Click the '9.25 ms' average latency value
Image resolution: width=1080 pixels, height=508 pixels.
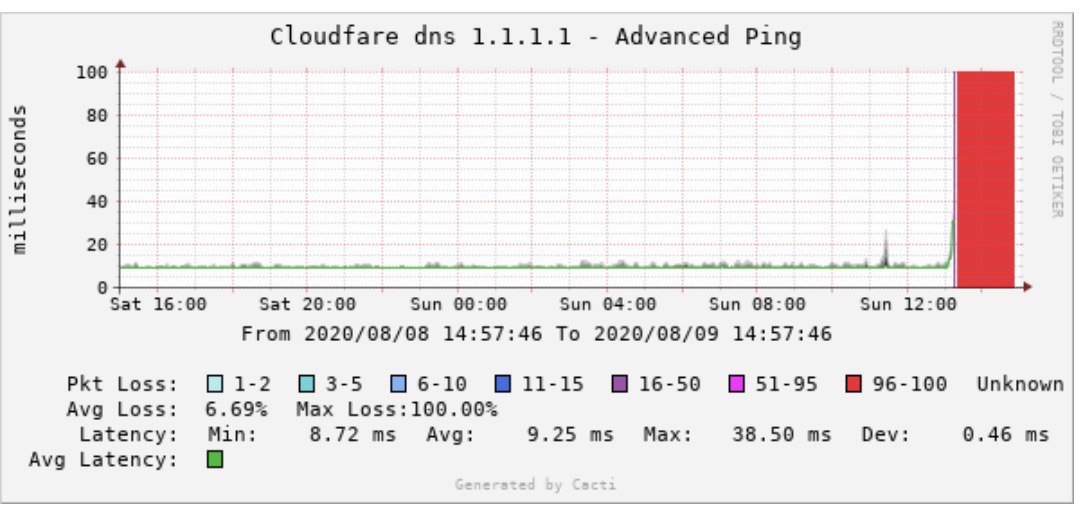[570, 434]
